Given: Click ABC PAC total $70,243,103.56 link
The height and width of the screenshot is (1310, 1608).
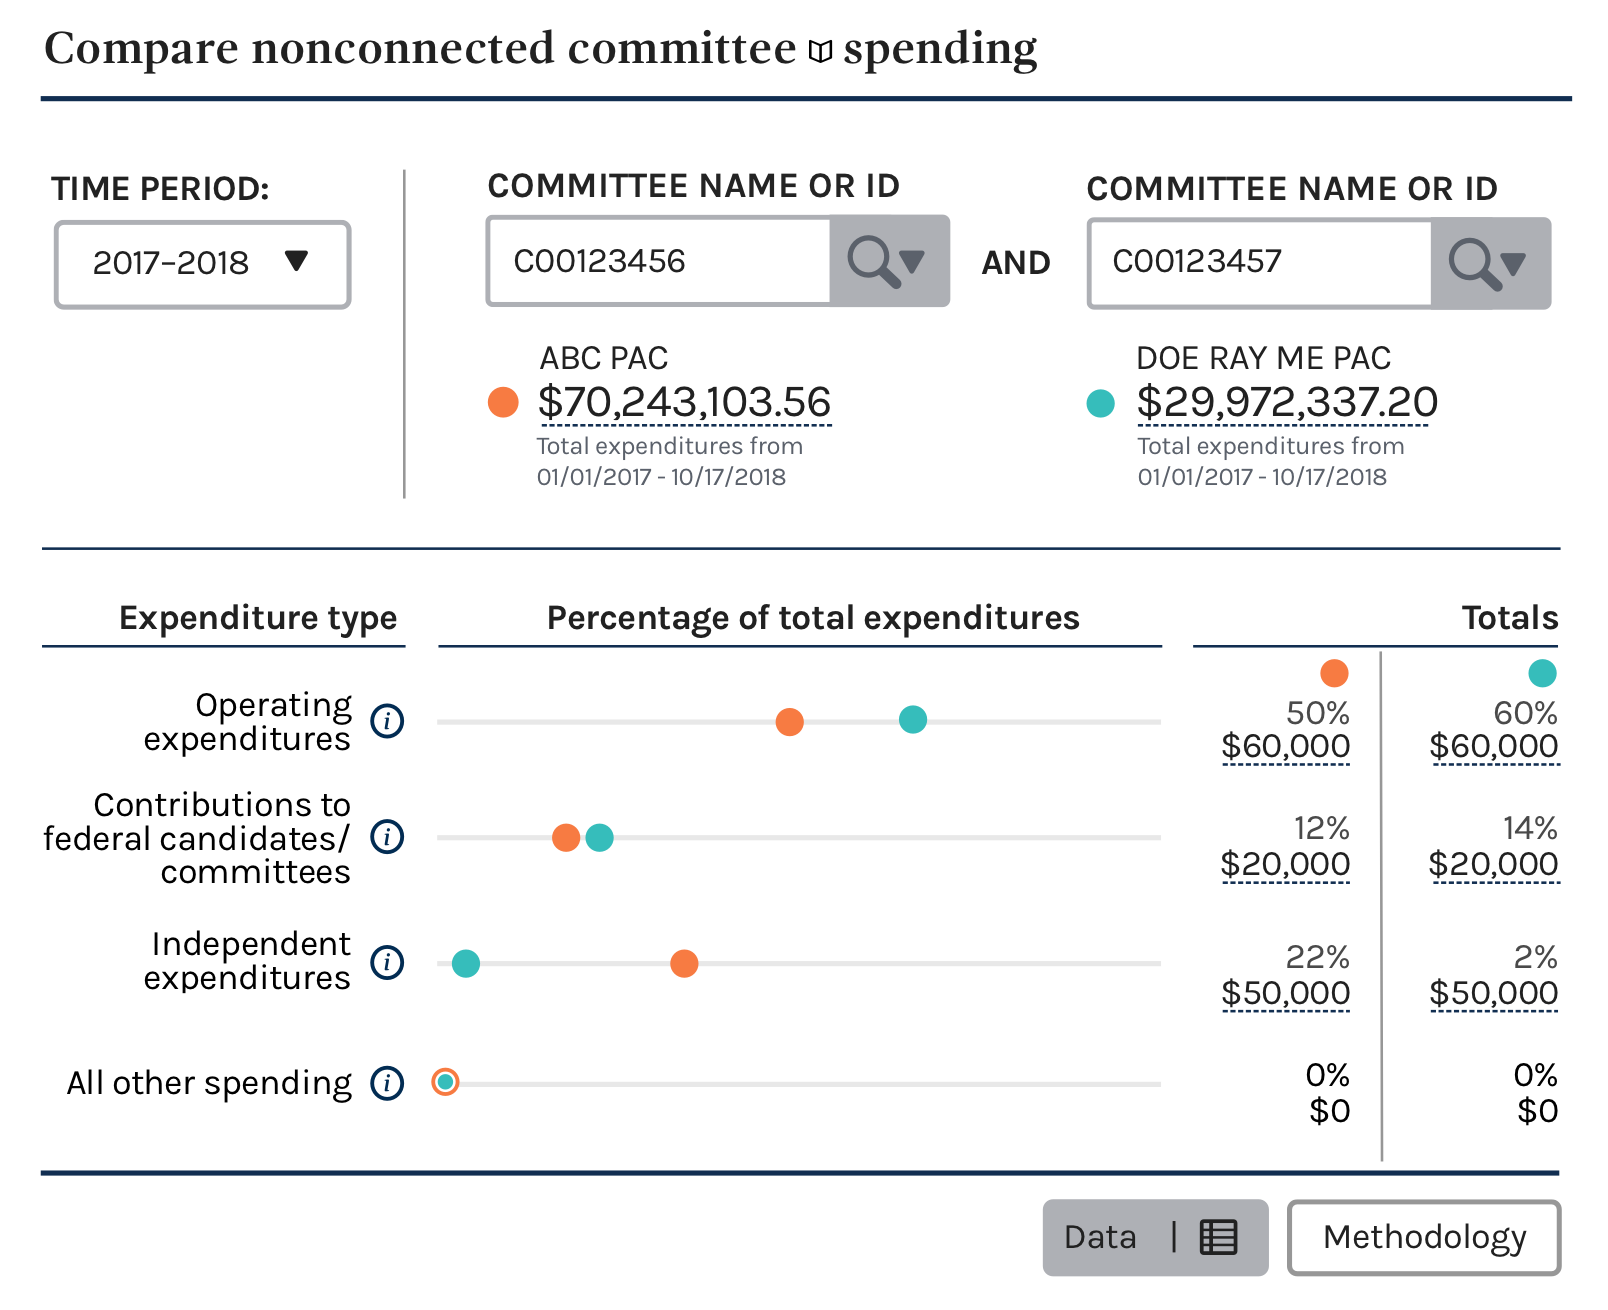Looking at the screenshot, I should [x=684, y=403].
